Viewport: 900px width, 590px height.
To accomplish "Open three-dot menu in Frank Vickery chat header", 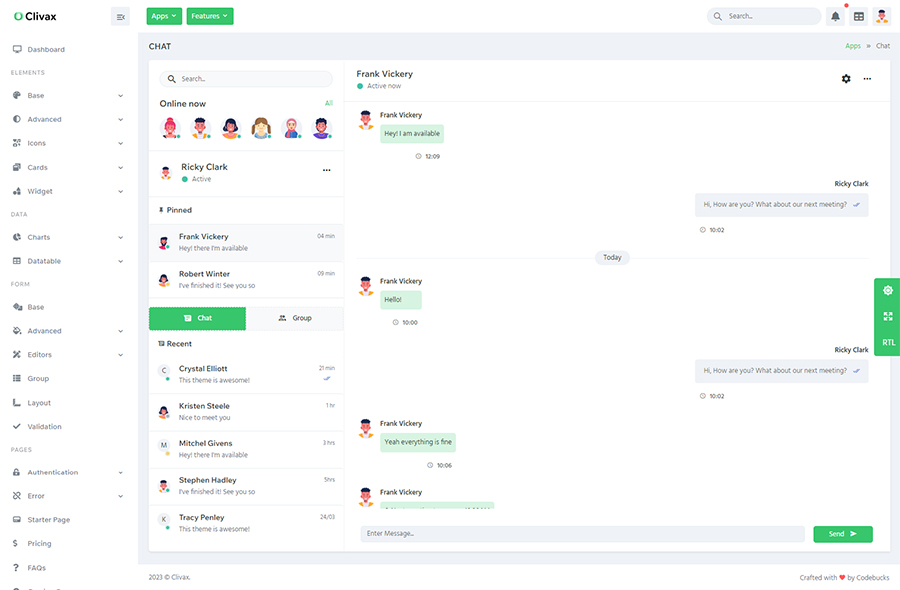I will [x=867, y=79].
